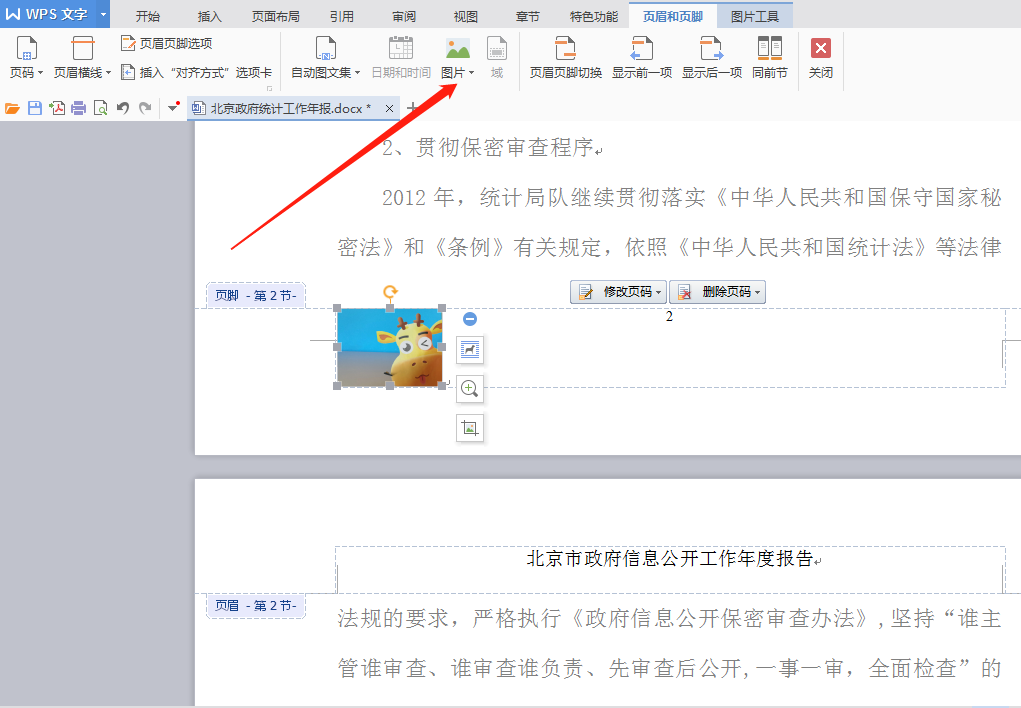Image resolution: width=1021 pixels, height=708 pixels.
Task: Open the 引用 tab
Action: click(x=342, y=16)
